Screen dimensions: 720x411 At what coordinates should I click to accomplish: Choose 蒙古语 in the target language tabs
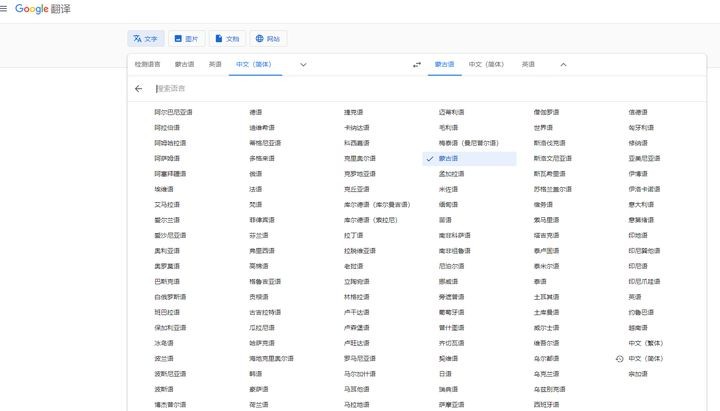click(x=444, y=64)
